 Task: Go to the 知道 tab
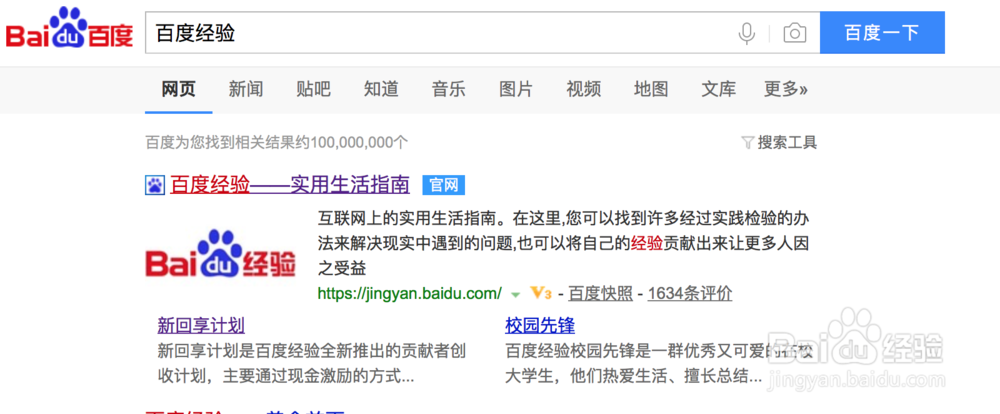click(x=381, y=89)
